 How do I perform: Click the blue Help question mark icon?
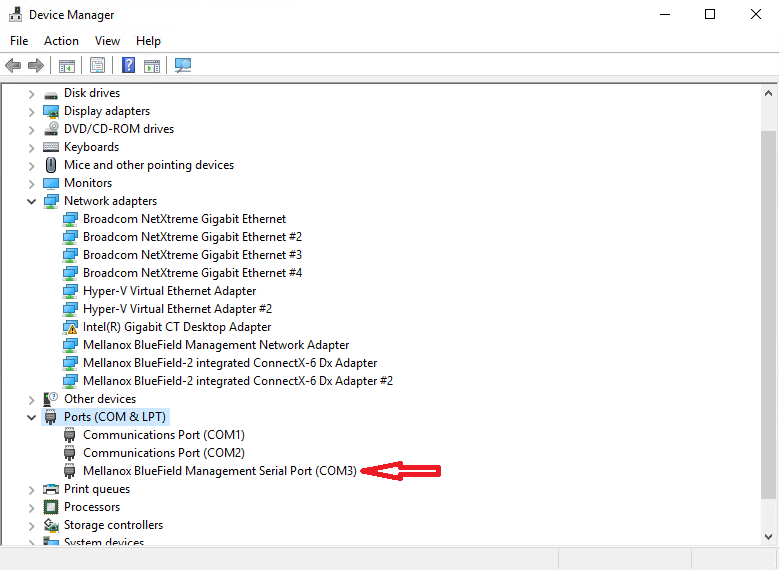tap(128, 66)
